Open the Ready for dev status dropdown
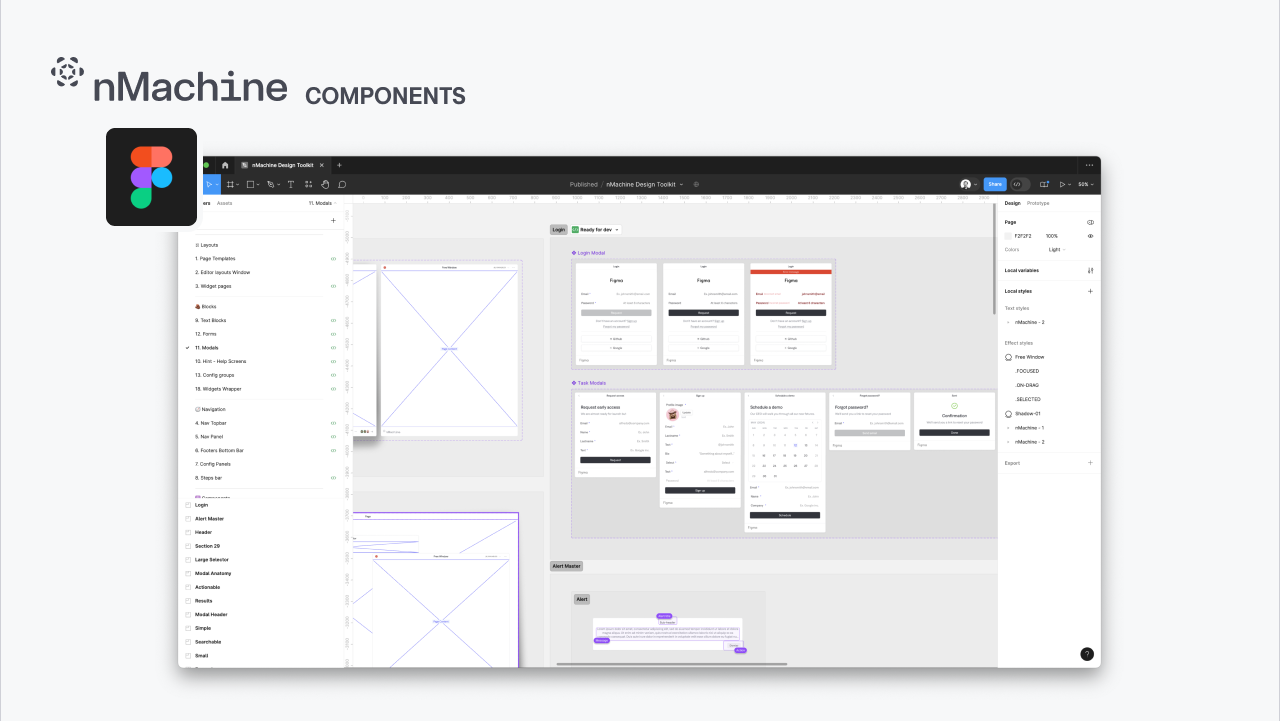Screen dimensions: 1280x721 [x=596, y=229]
